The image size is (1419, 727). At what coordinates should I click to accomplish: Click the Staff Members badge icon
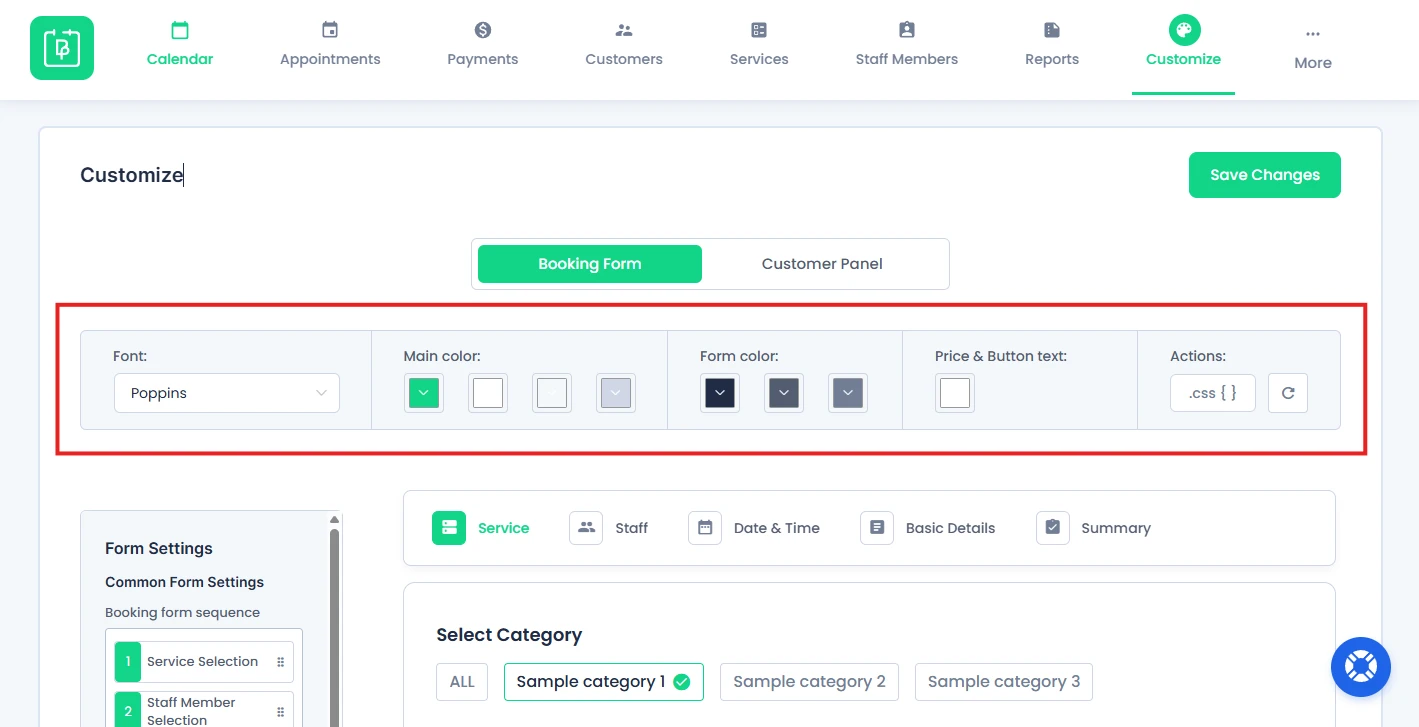tap(907, 30)
